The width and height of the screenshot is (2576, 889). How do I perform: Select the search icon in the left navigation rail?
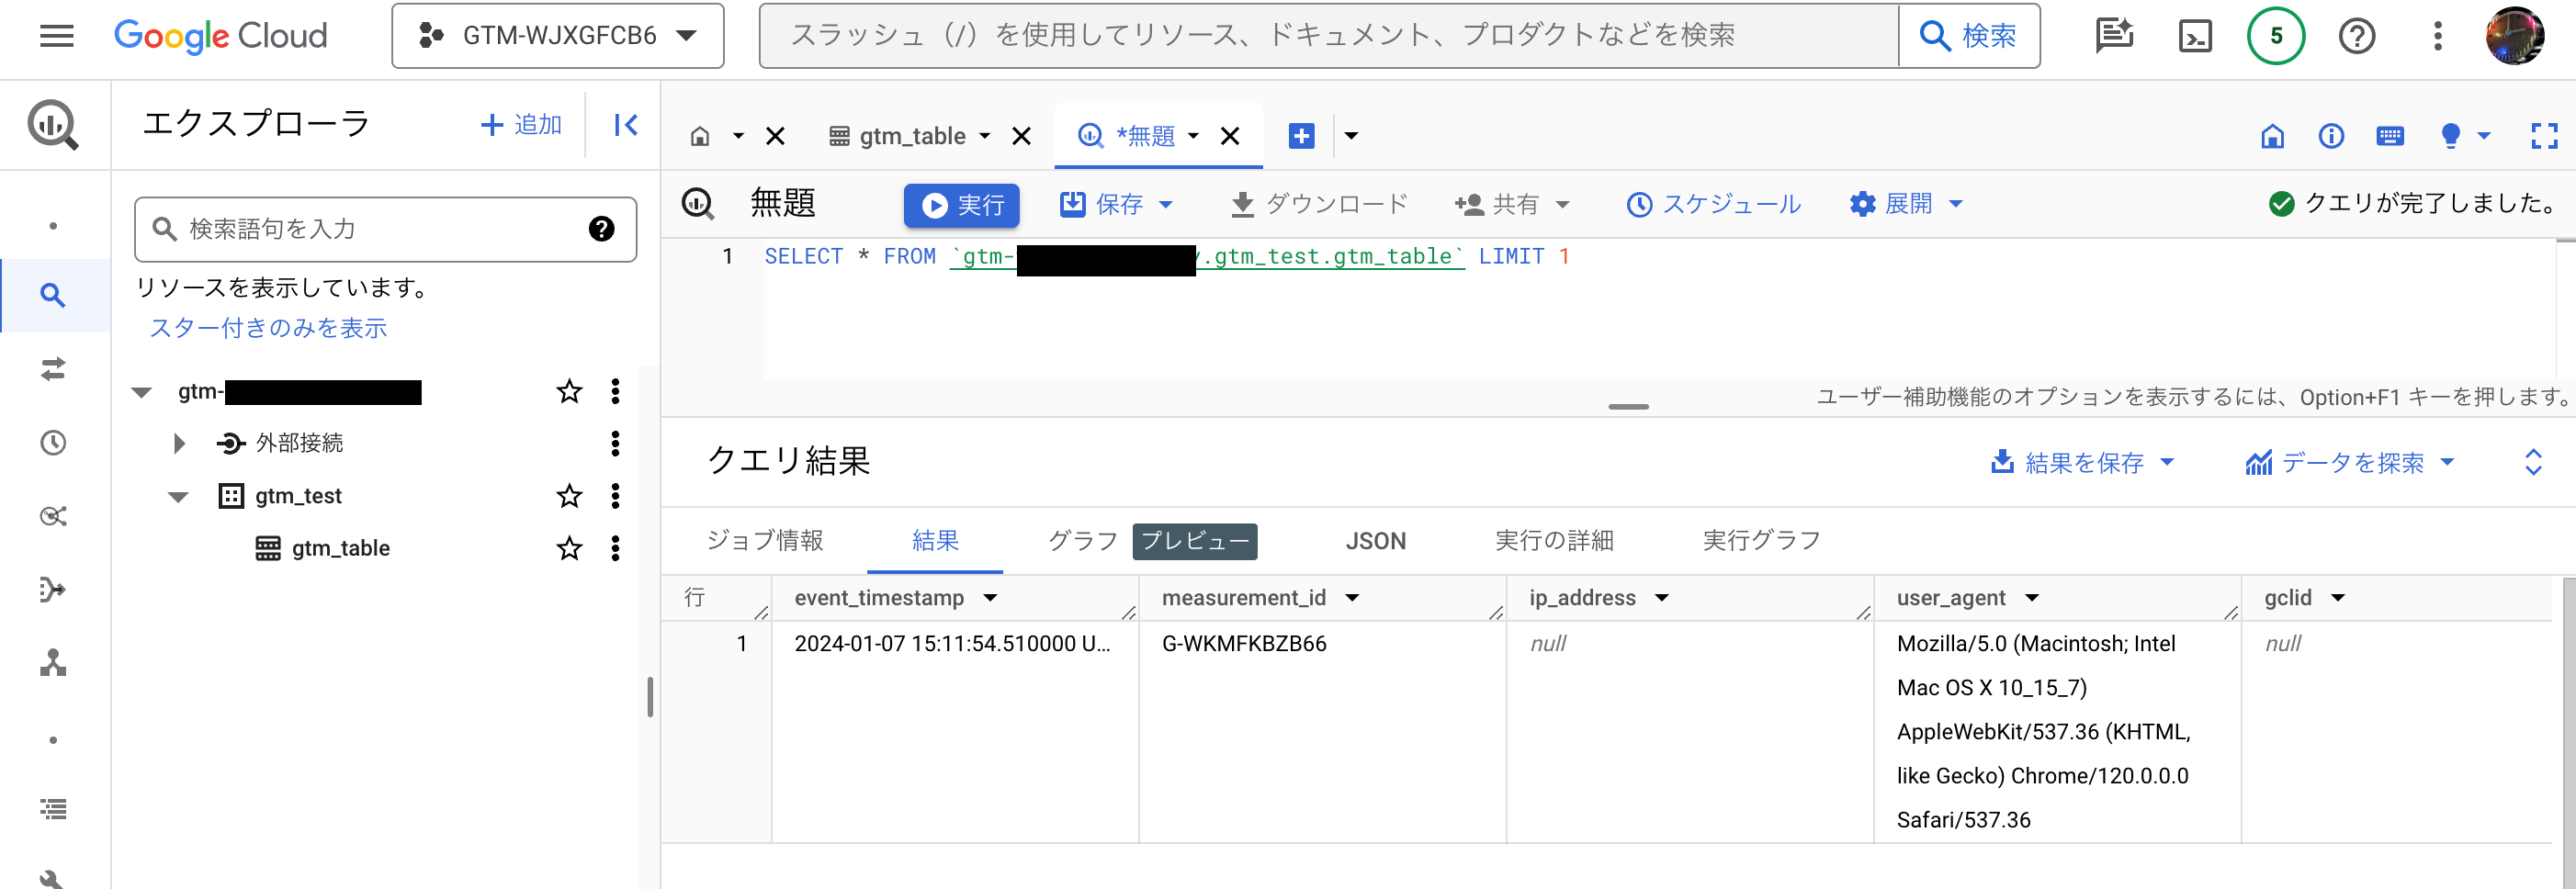(54, 296)
